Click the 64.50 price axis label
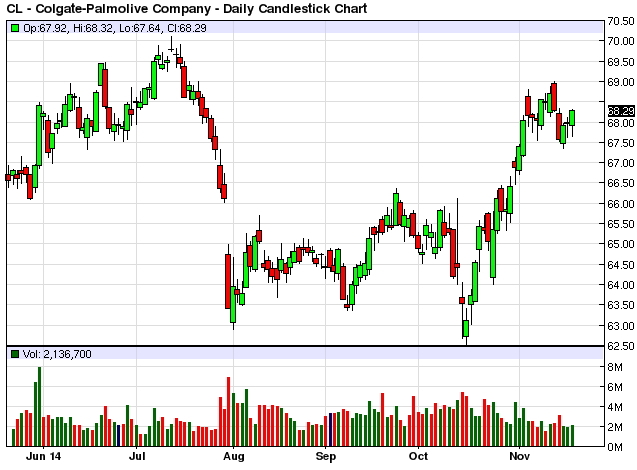Image resolution: width=637 pixels, height=470 pixels. click(620, 265)
